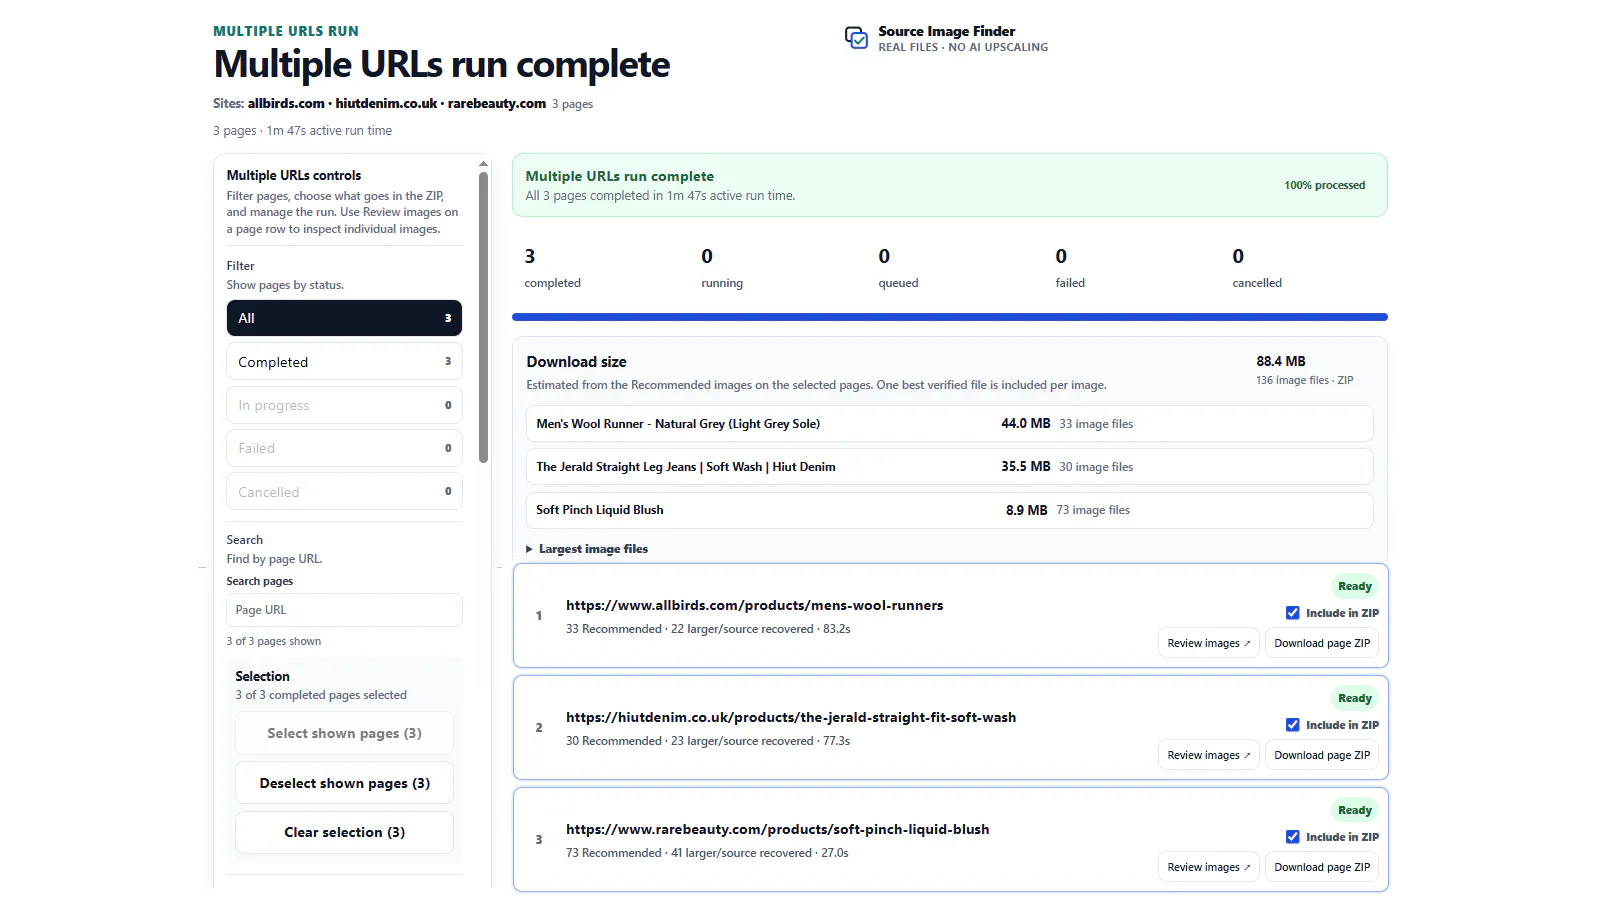The height and width of the screenshot is (900, 1600).
Task: Open the hiutdenim the-jerald-straight-fit URL
Action: (x=791, y=717)
